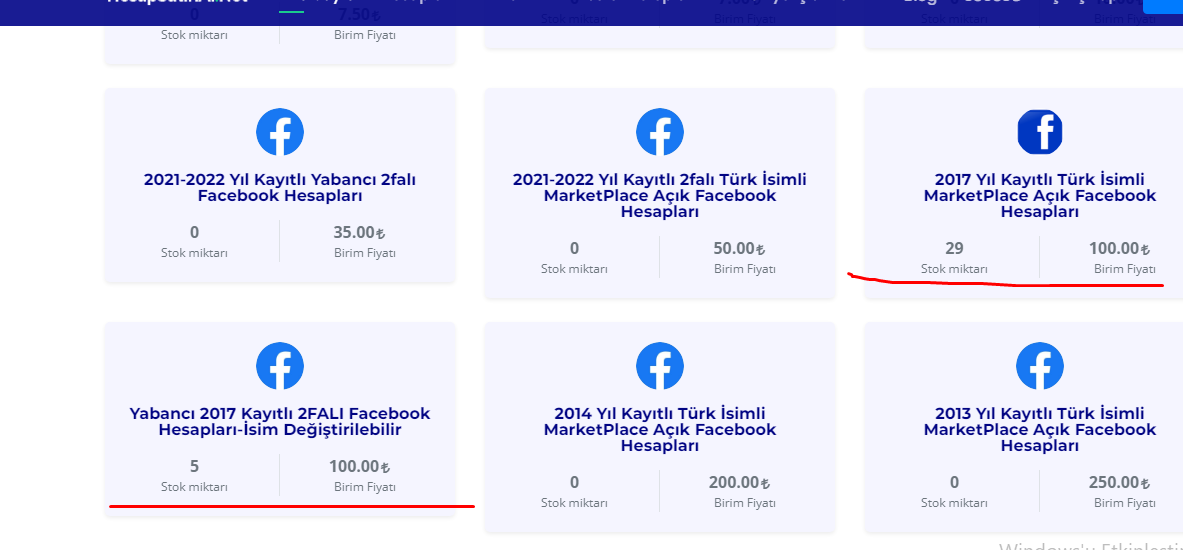This screenshot has height=550, width=1183.
Task: Click Birim Fiyatı label under 7.50₺
Action: tap(365, 35)
